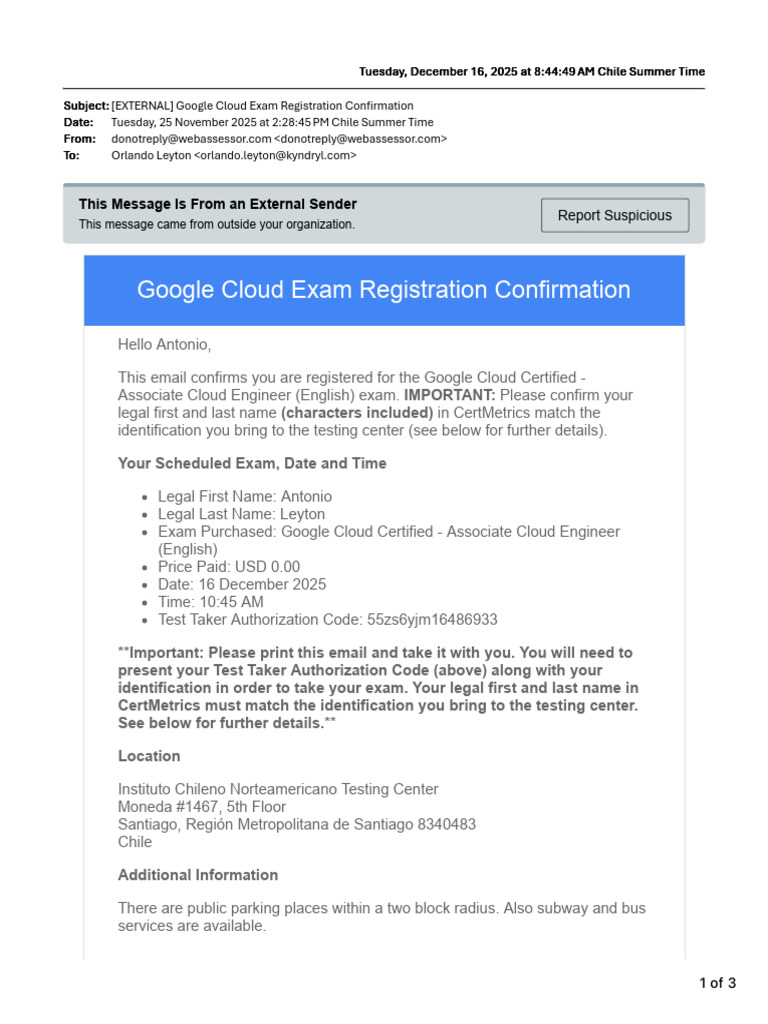Click the Location section heading
The image size is (768, 1024).
(149, 756)
